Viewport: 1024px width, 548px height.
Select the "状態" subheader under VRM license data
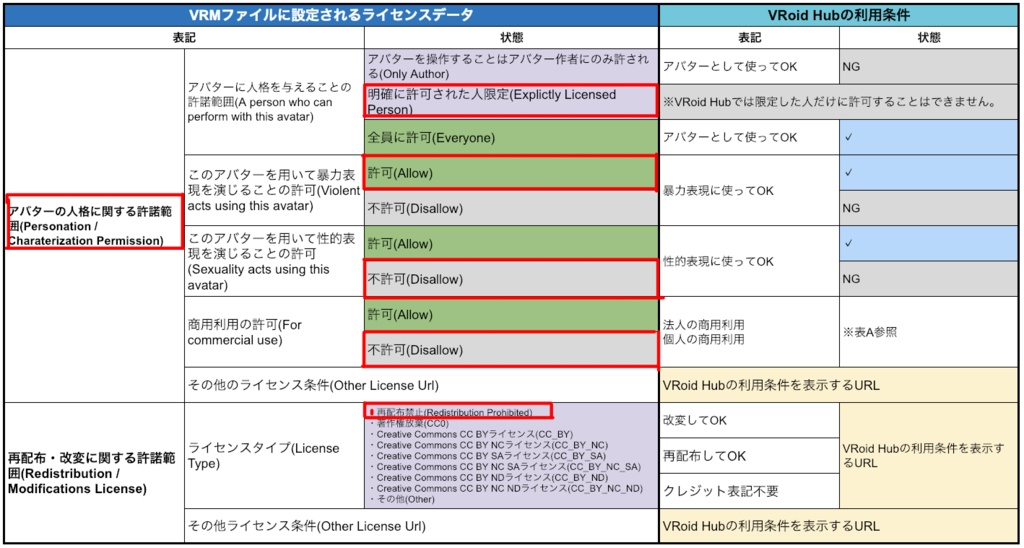click(511, 38)
